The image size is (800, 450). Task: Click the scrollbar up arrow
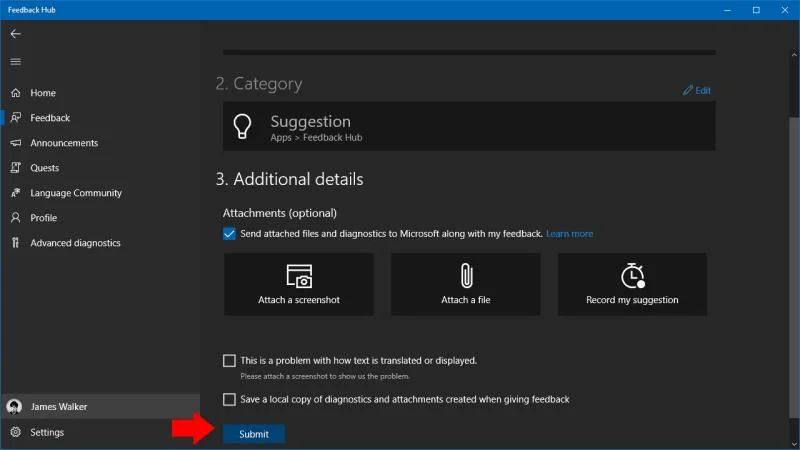click(794, 55)
